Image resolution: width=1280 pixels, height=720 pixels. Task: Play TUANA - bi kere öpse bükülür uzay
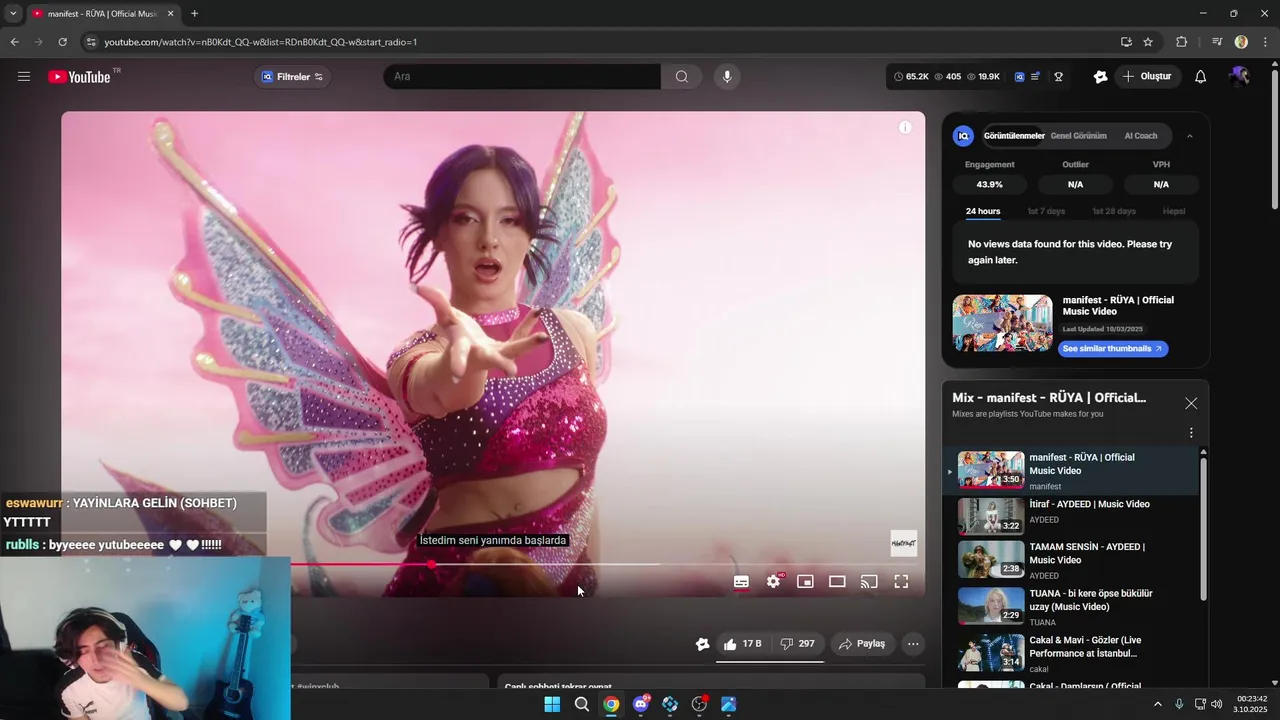pos(1070,607)
